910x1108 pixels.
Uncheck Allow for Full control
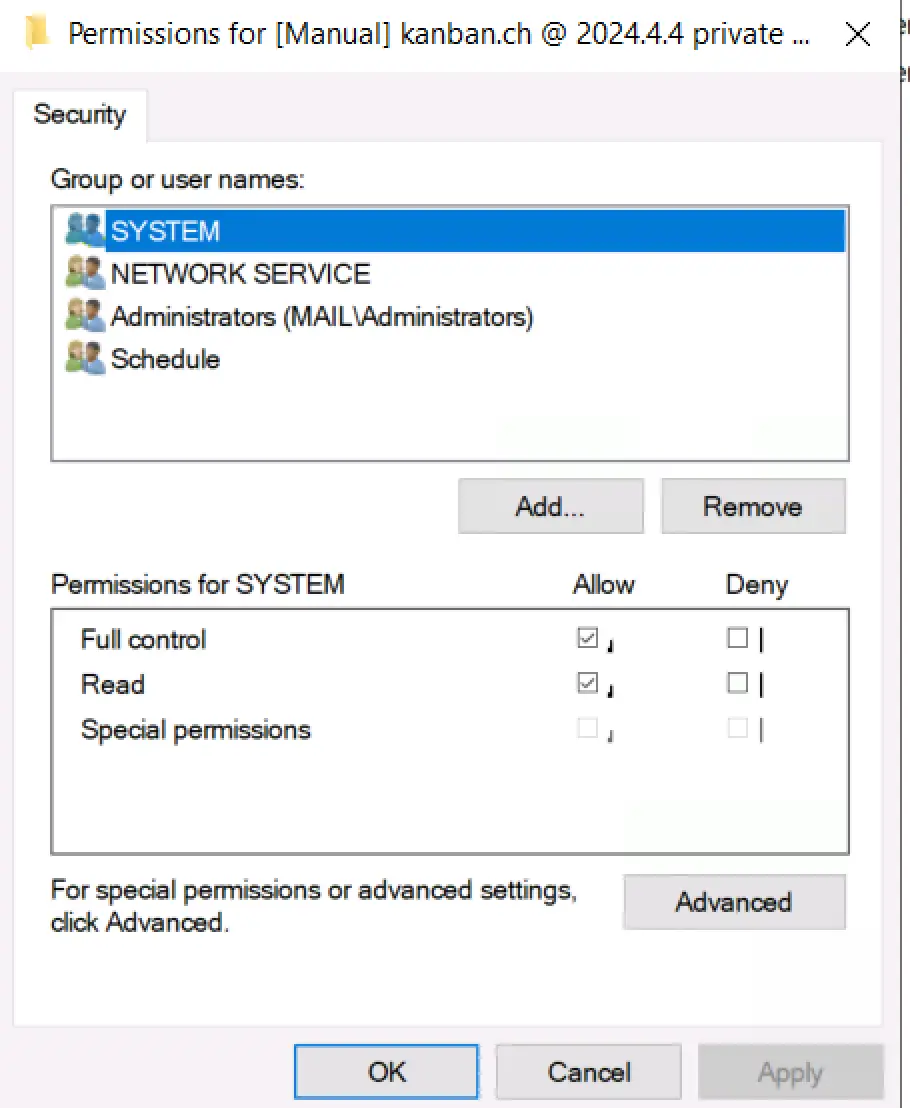coord(590,638)
